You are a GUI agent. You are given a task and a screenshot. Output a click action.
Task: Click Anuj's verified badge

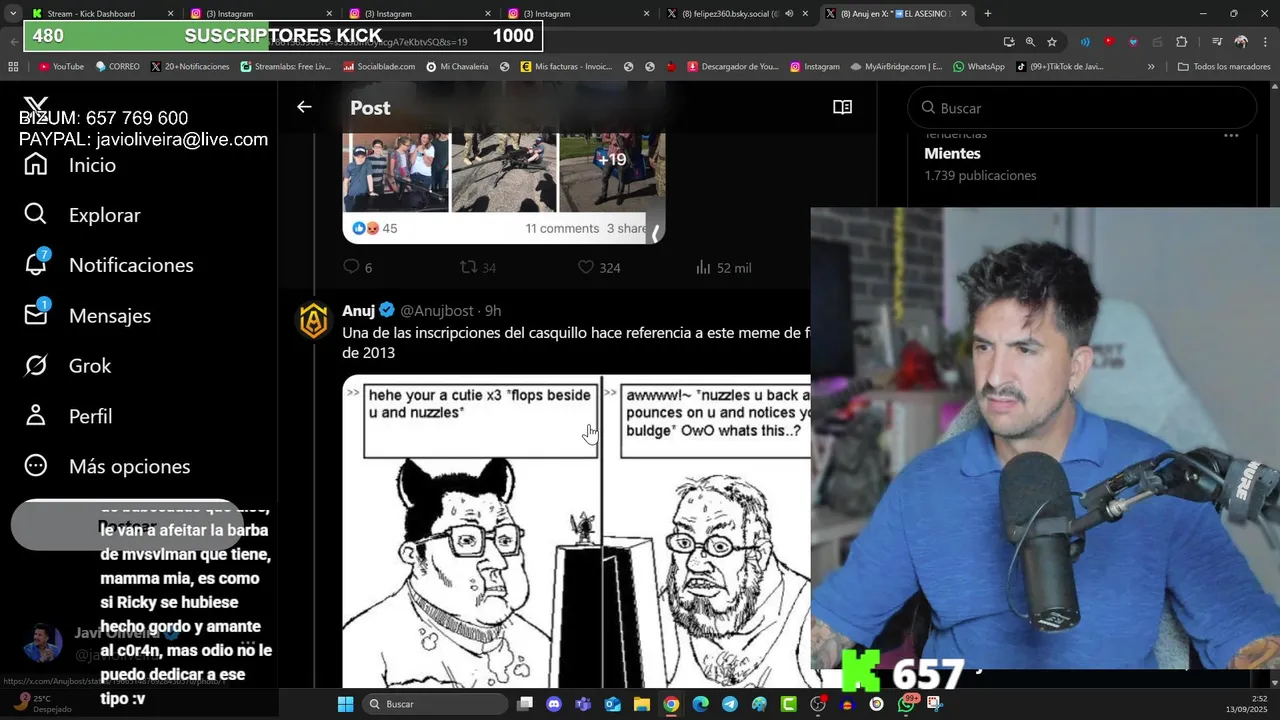coord(387,310)
